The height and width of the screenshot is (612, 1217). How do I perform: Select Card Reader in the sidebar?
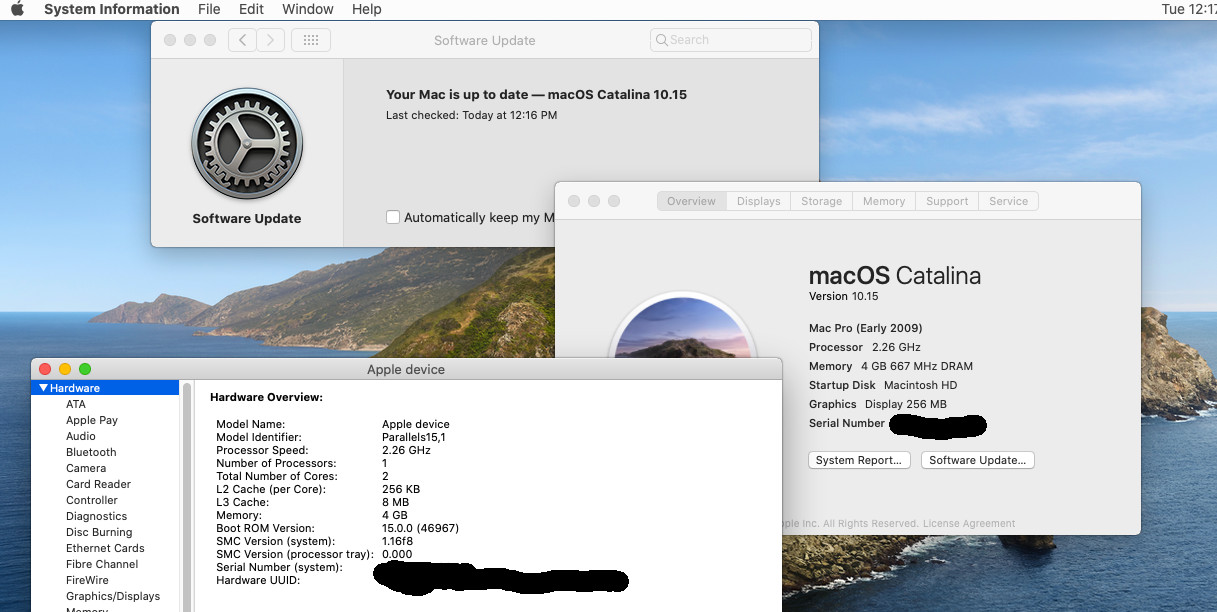click(x=98, y=484)
